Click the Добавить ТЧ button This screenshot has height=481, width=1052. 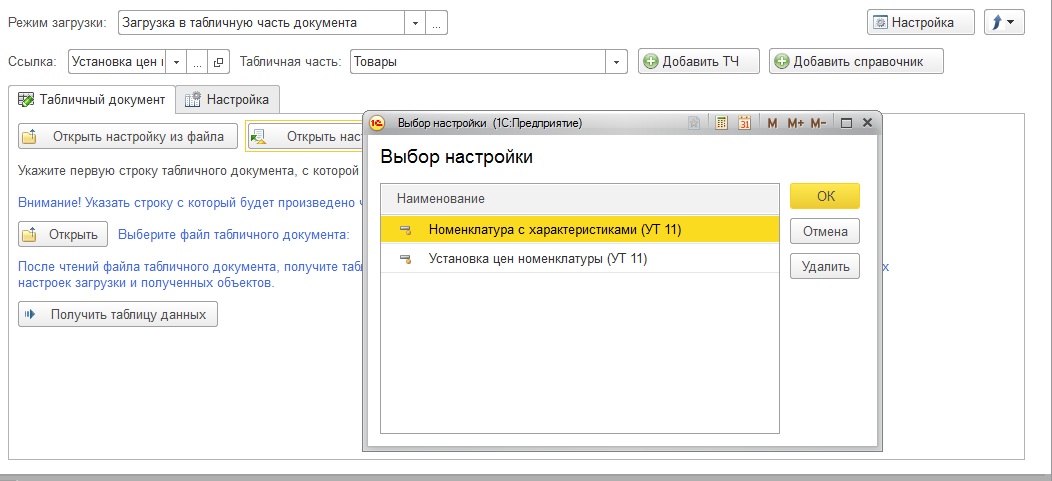pos(698,61)
